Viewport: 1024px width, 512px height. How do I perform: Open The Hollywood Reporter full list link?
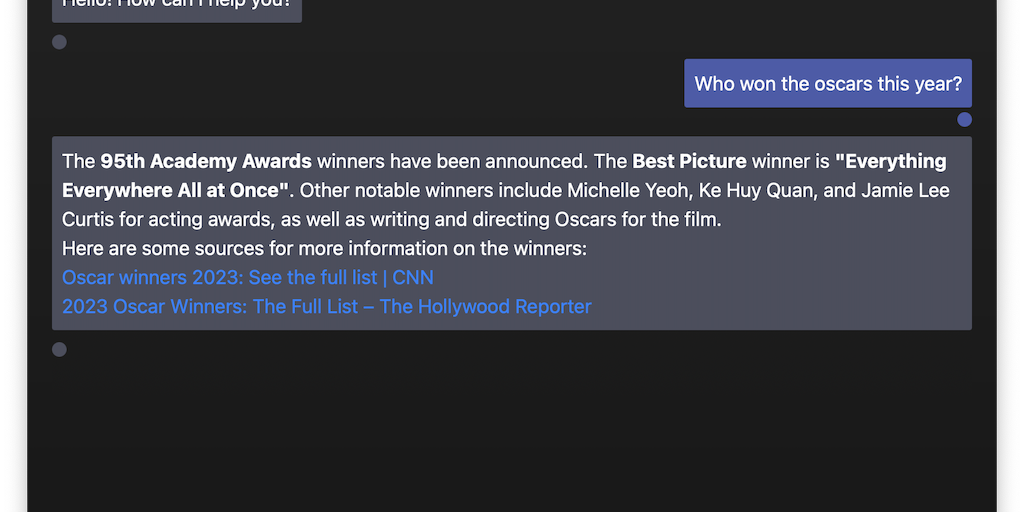coord(326,306)
